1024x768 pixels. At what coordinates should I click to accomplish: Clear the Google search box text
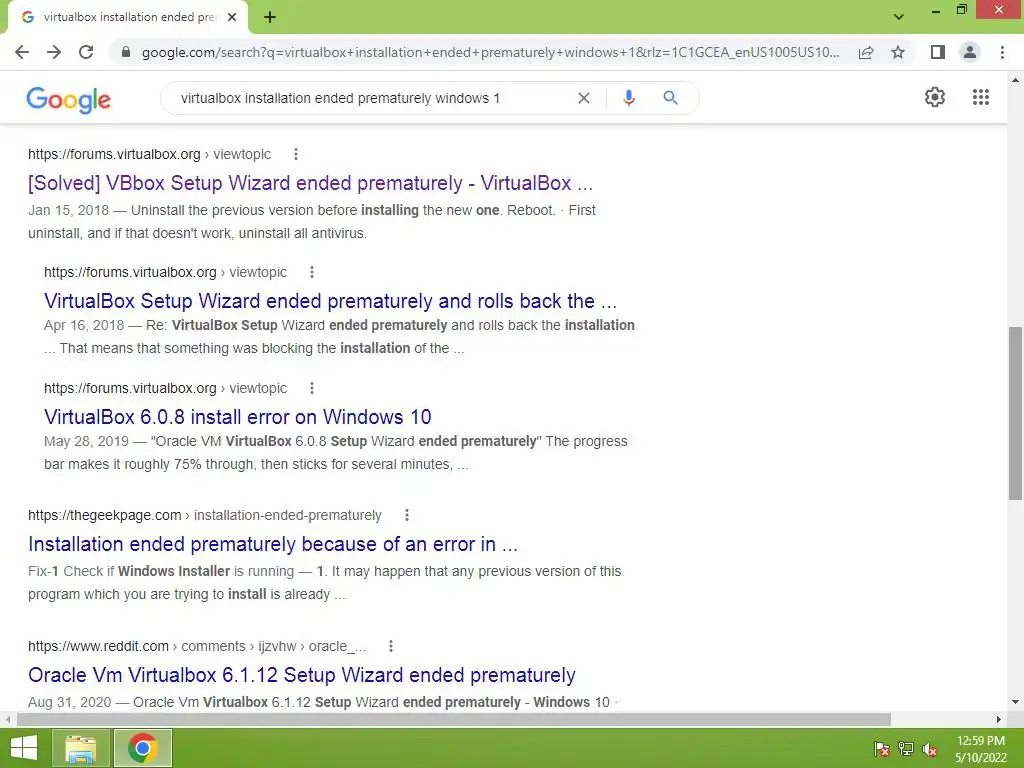point(584,98)
